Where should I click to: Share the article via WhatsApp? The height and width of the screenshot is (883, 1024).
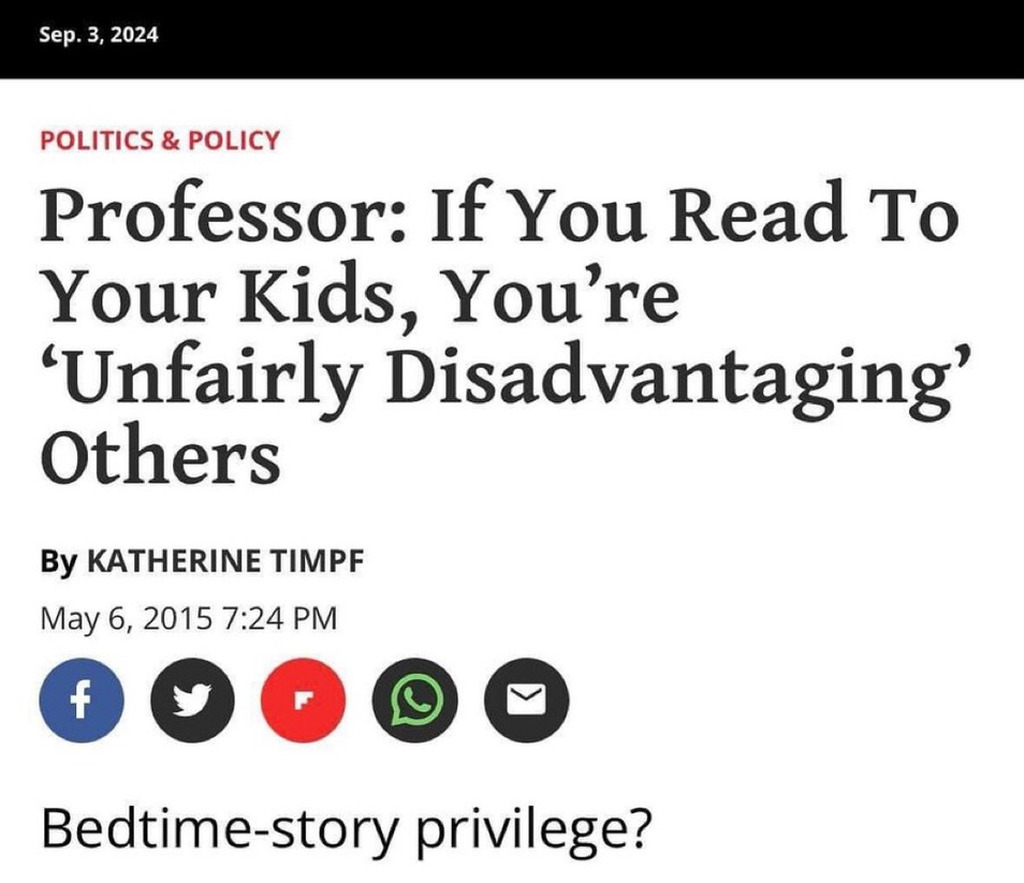pyautogui.click(x=414, y=702)
